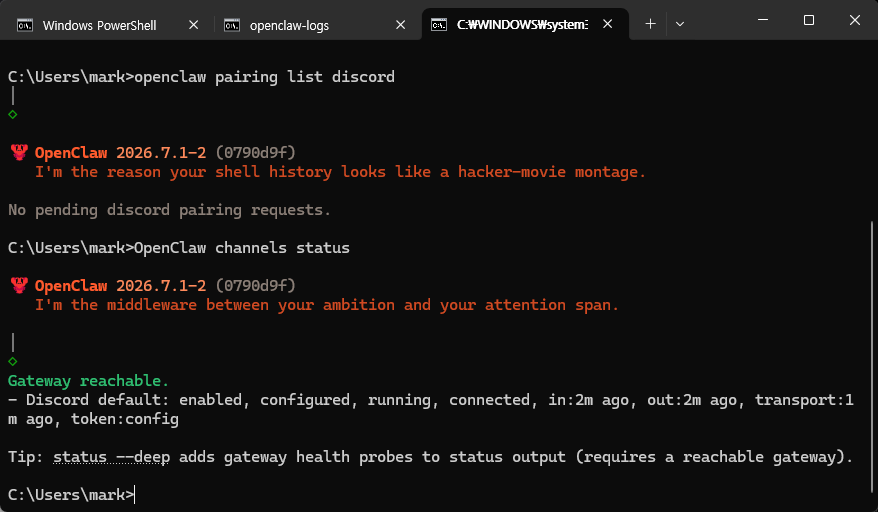Screen dimensions: 878x512
Task: Open the new tab profile dropdown
Action: click(680, 24)
